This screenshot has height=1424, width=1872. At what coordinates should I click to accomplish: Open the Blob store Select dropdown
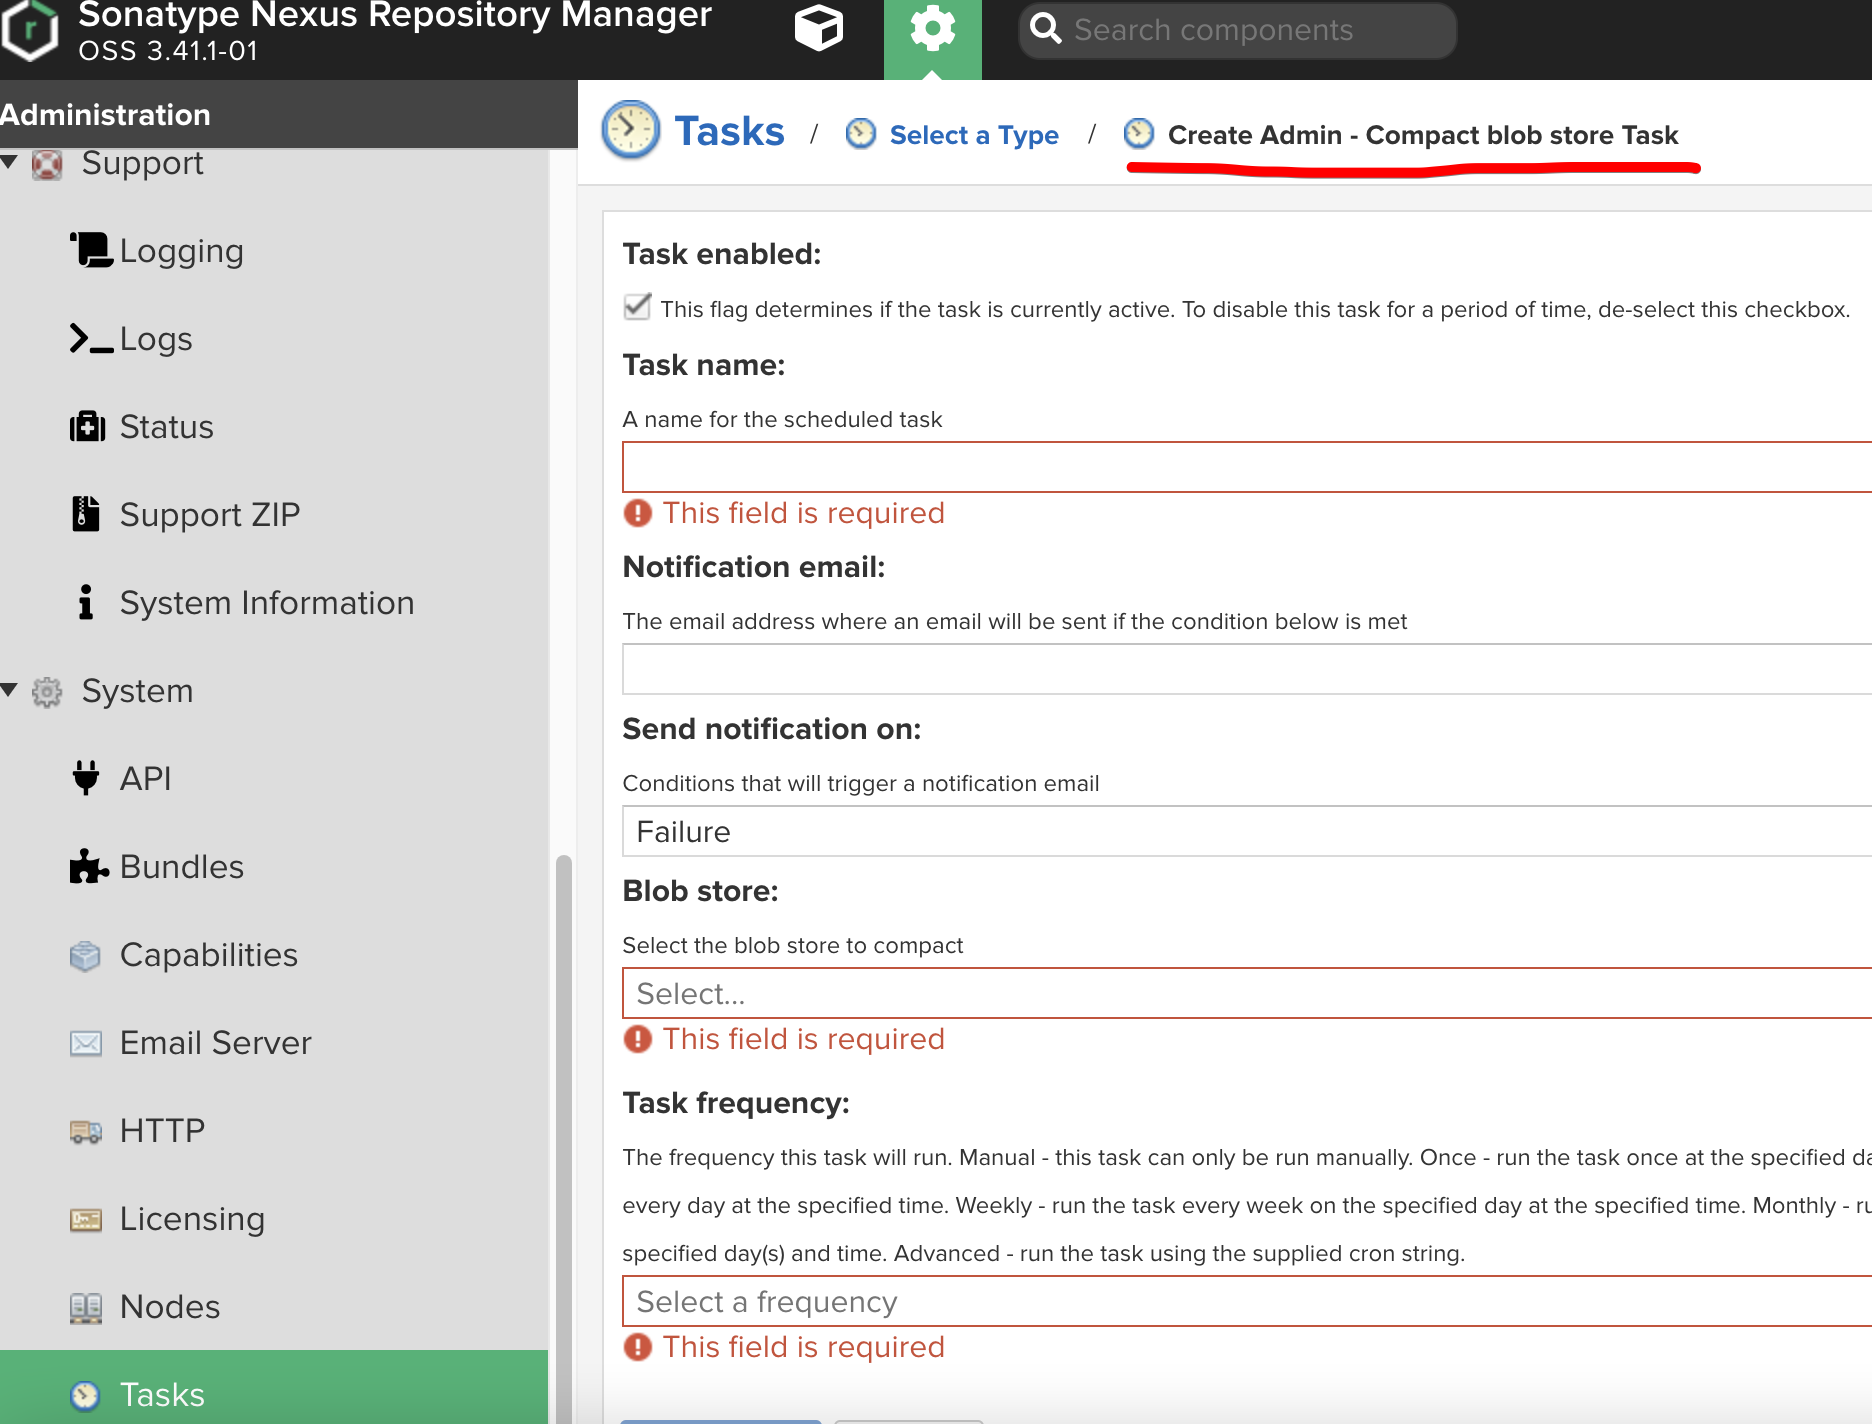[x=1247, y=993]
